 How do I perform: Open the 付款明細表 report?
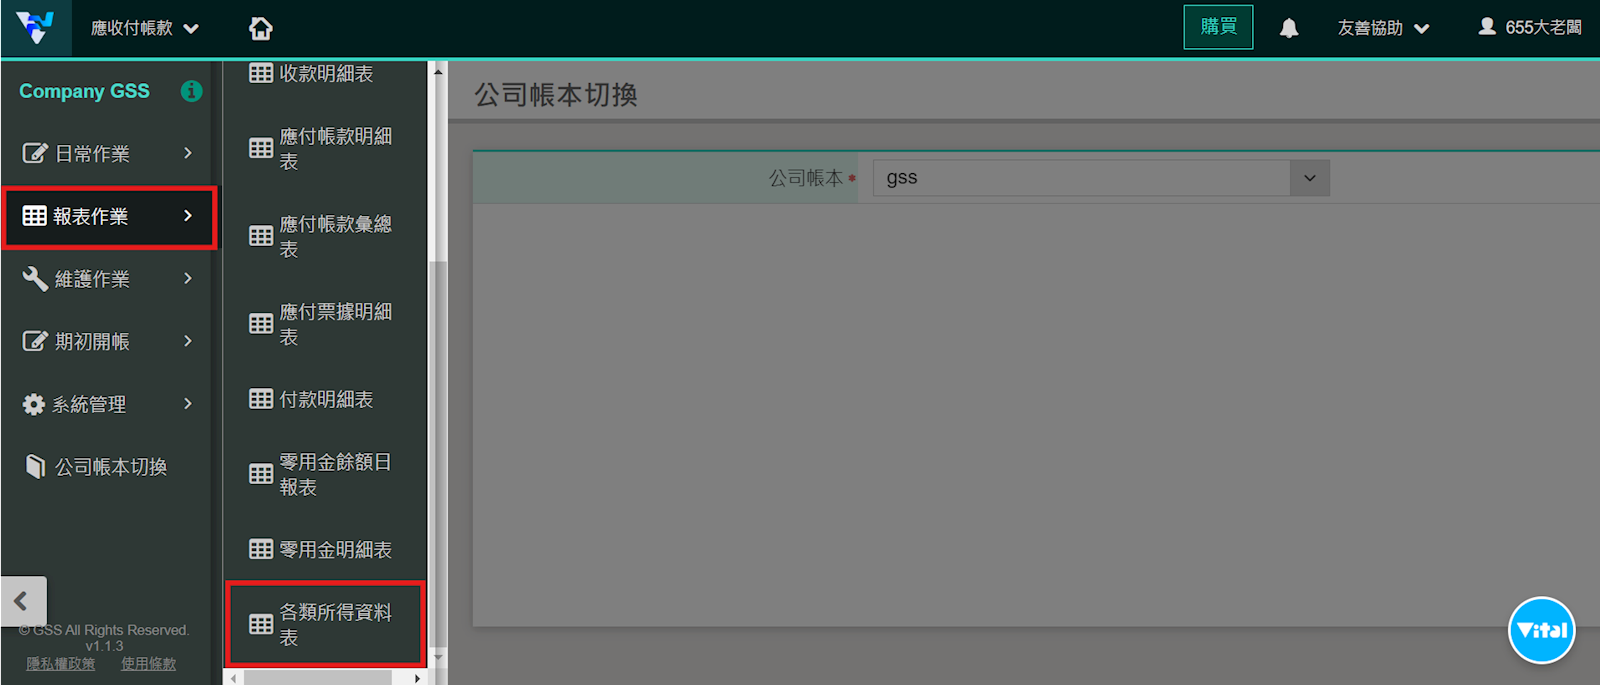326,399
